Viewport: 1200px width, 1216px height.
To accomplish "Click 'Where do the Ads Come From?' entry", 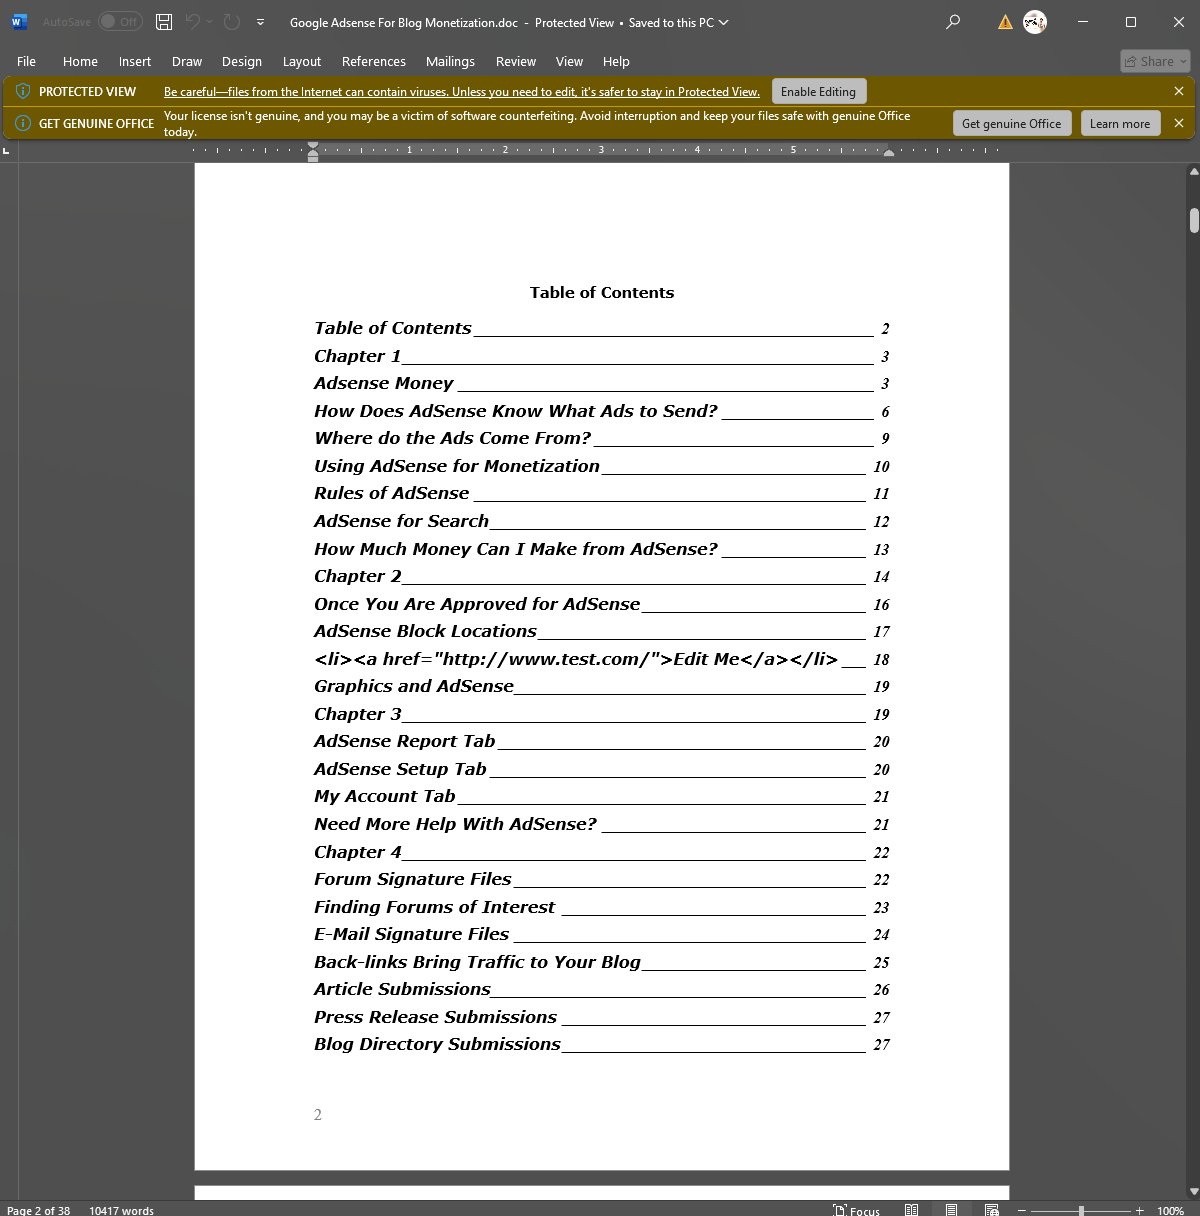I will 602,438.
